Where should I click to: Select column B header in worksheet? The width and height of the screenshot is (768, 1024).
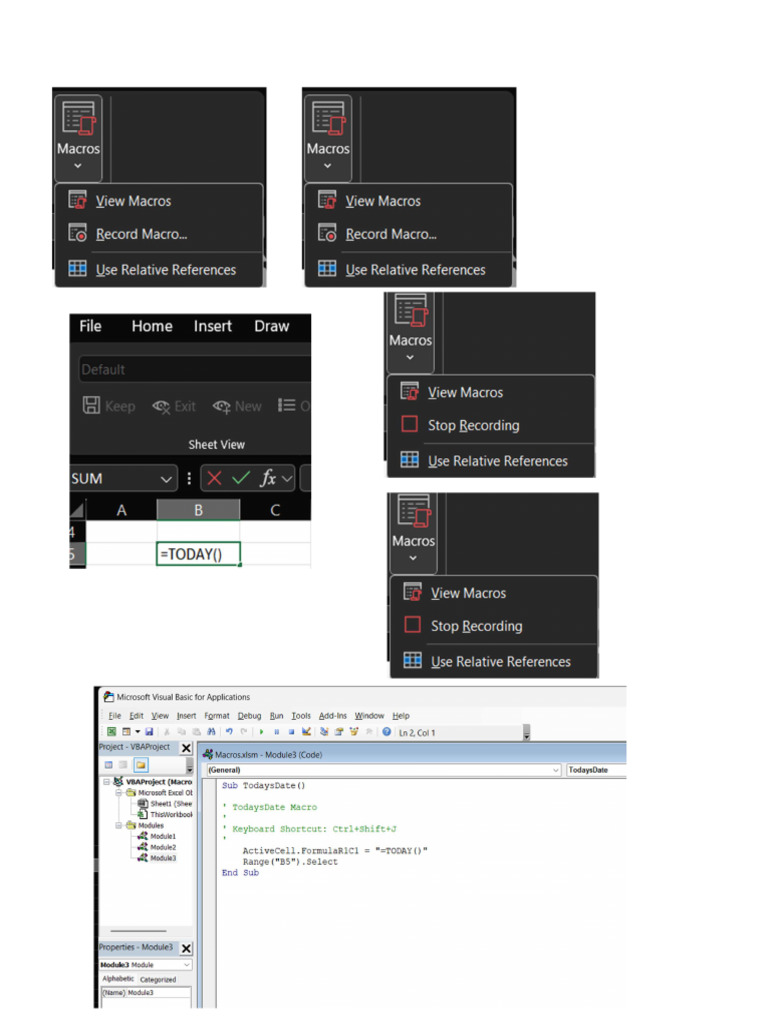click(198, 510)
